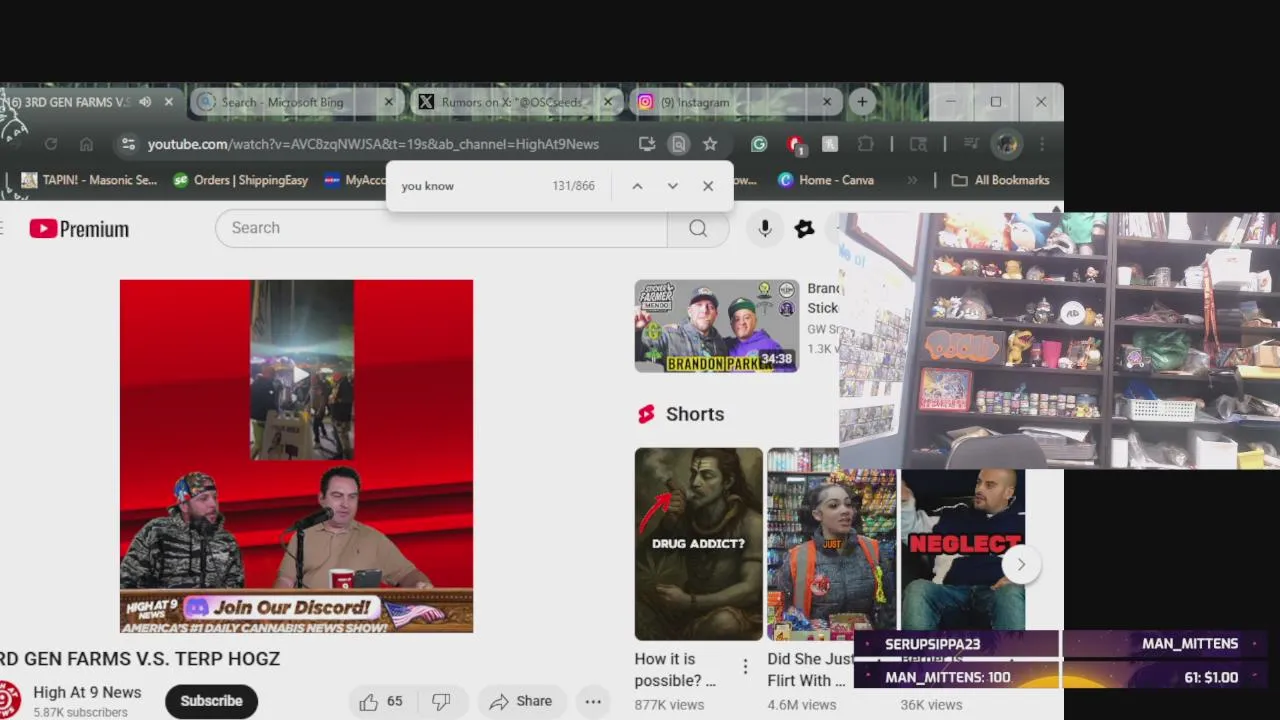The height and width of the screenshot is (720, 1280).
Task: Mute the 3RD GEN FARMS tab audio icon
Action: [145, 102]
